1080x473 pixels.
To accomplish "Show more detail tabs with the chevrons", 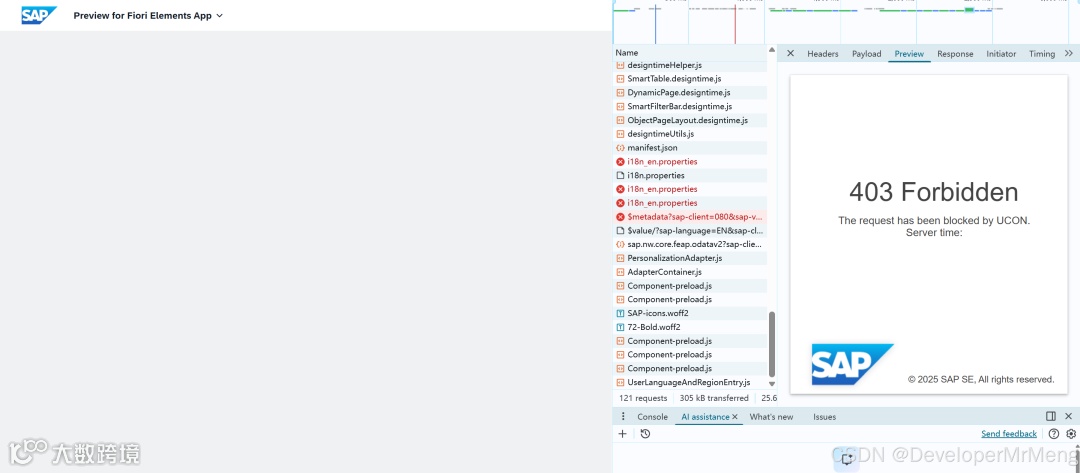I will (1069, 53).
